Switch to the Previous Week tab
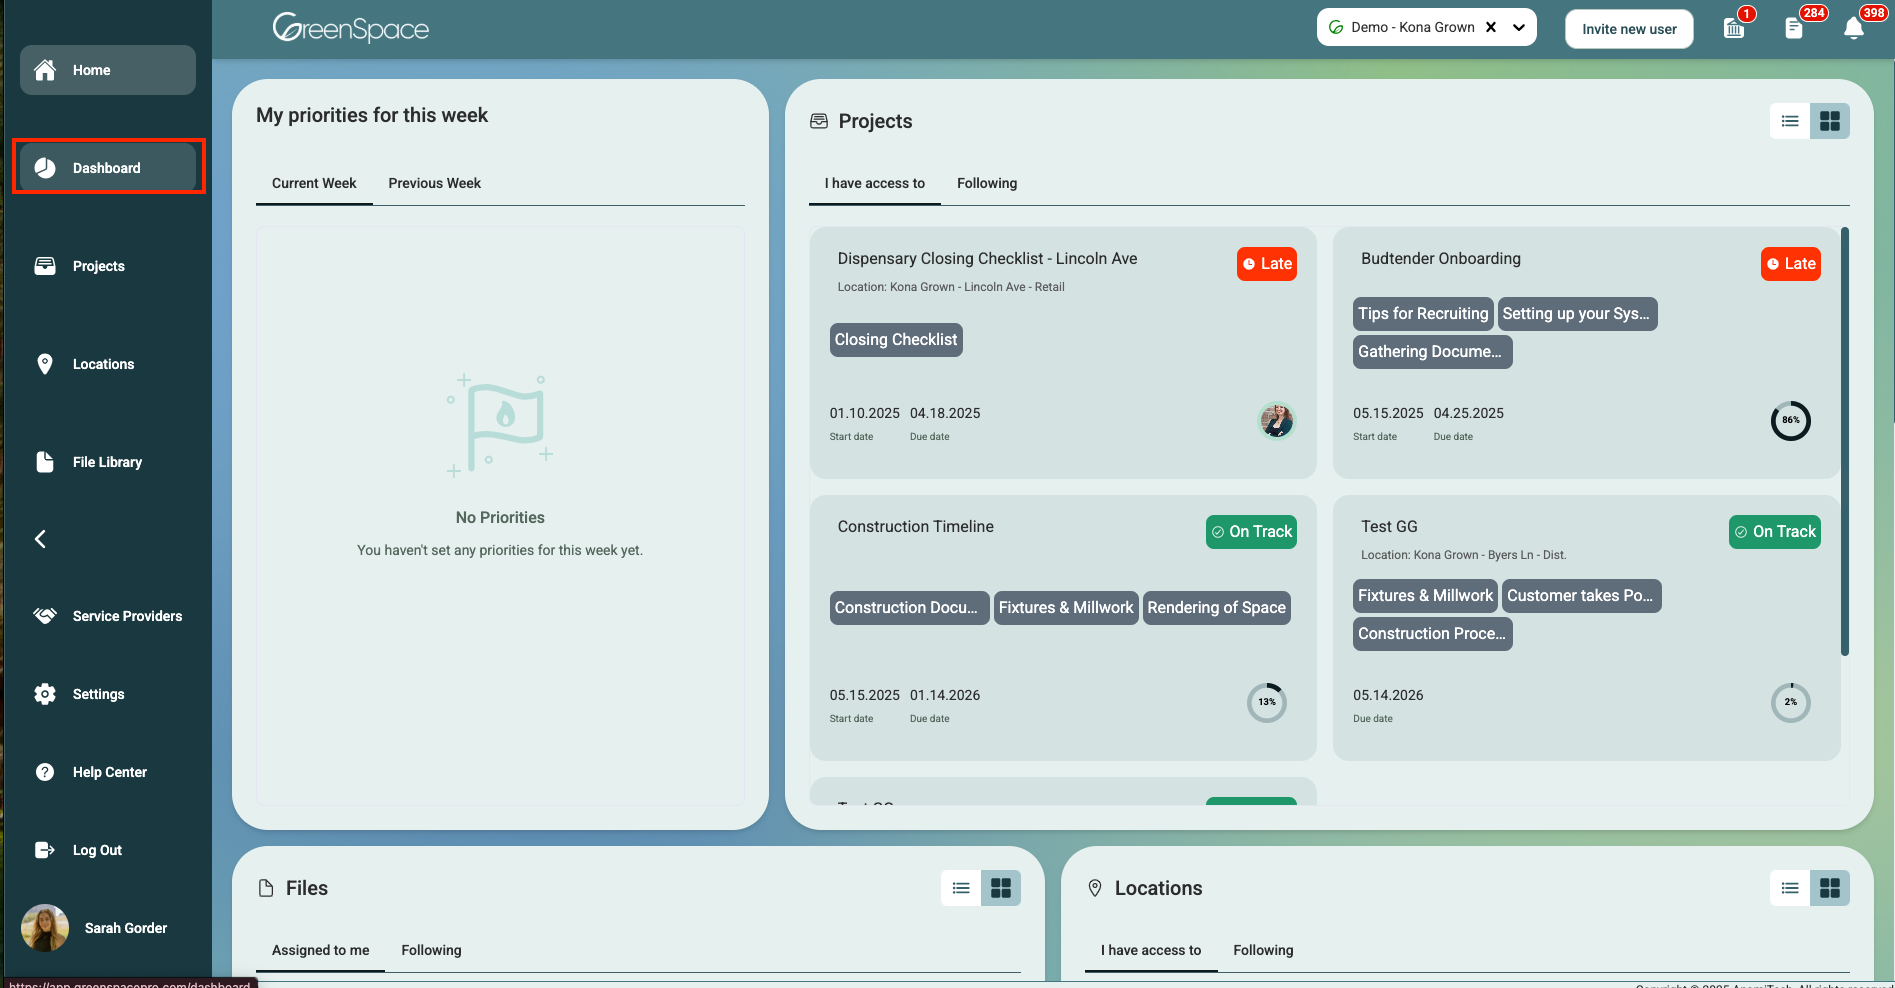This screenshot has height=988, width=1895. pyautogui.click(x=435, y=183)
